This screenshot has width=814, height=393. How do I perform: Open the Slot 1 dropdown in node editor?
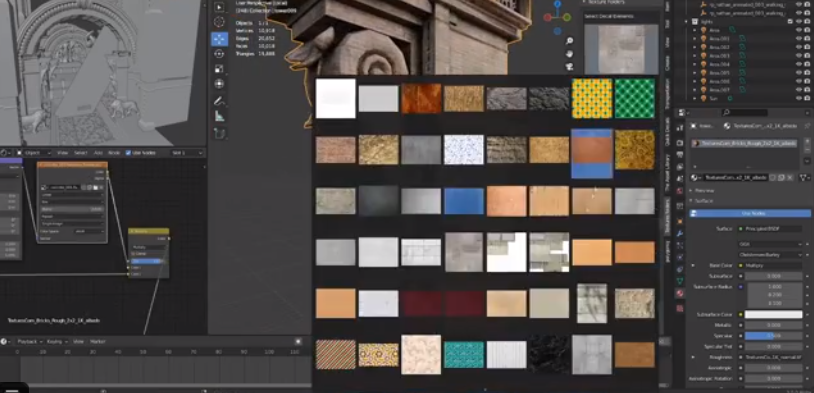(187, 153)
